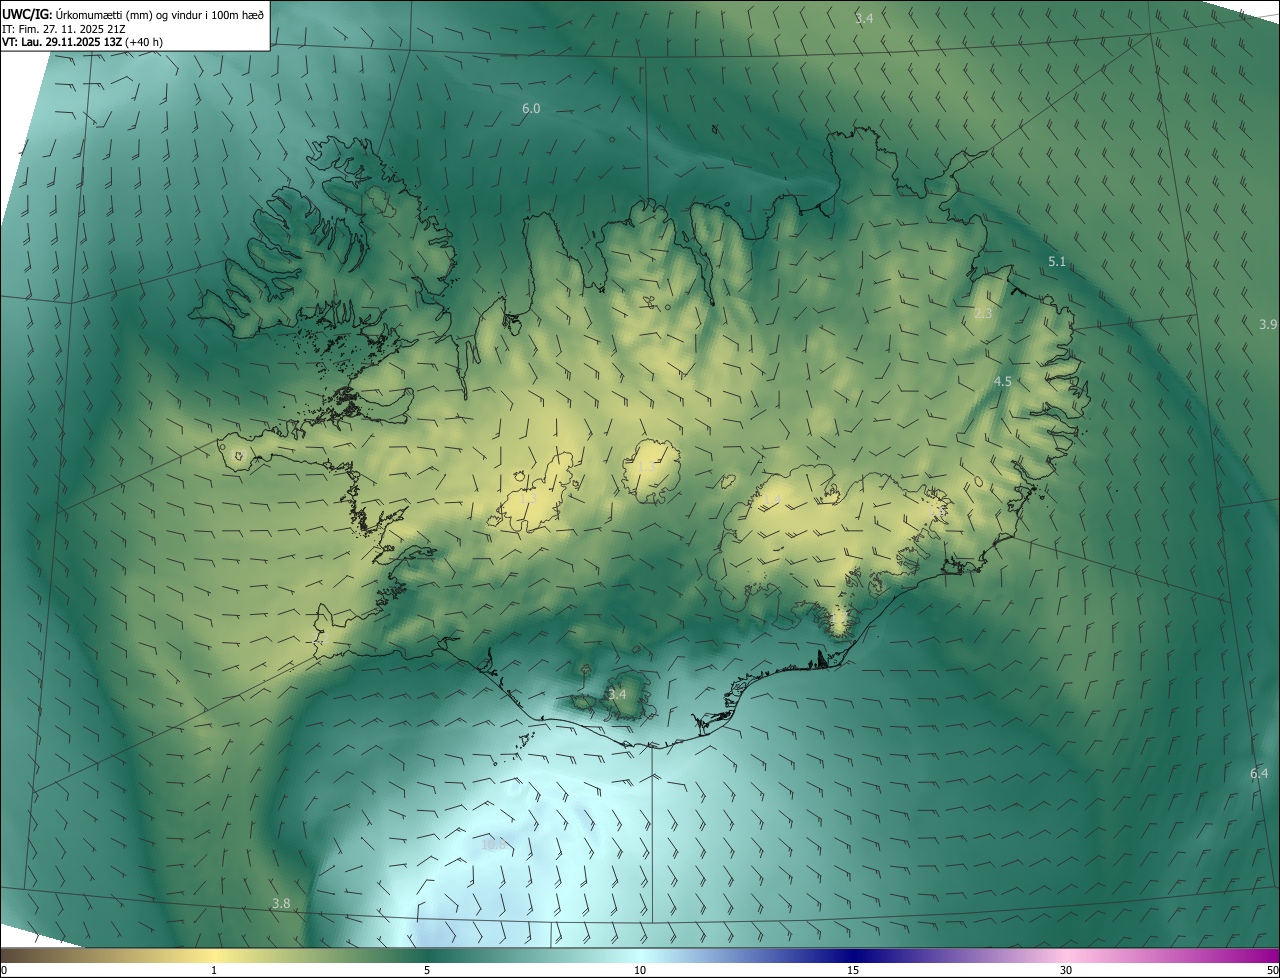Click the color scale tick label 15
The height and width of the screenshot is (978, 1280).
[853, 970]
